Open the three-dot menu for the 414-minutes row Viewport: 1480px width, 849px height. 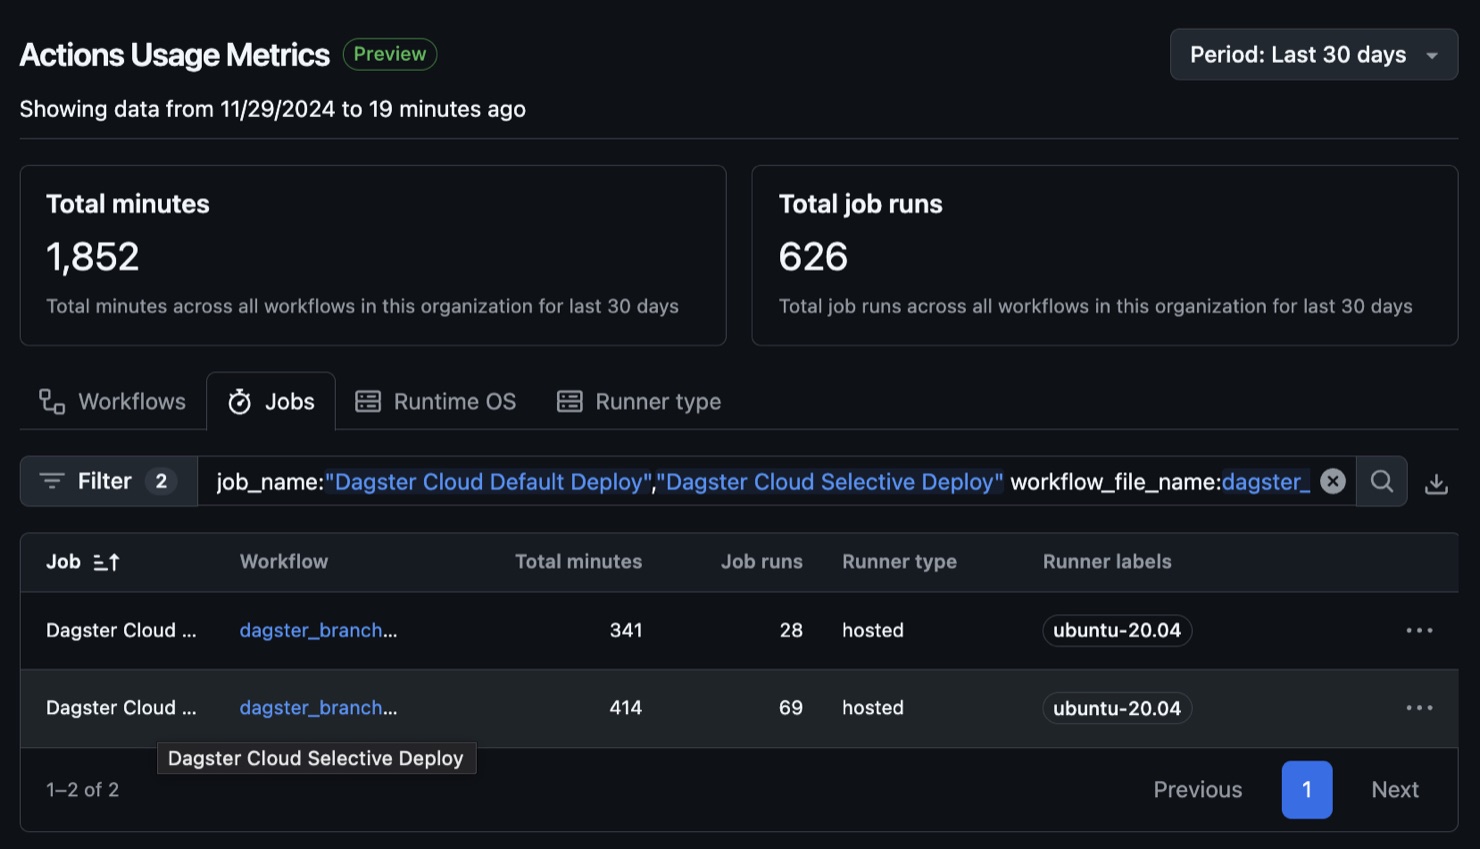click(x=1419, y=707)
